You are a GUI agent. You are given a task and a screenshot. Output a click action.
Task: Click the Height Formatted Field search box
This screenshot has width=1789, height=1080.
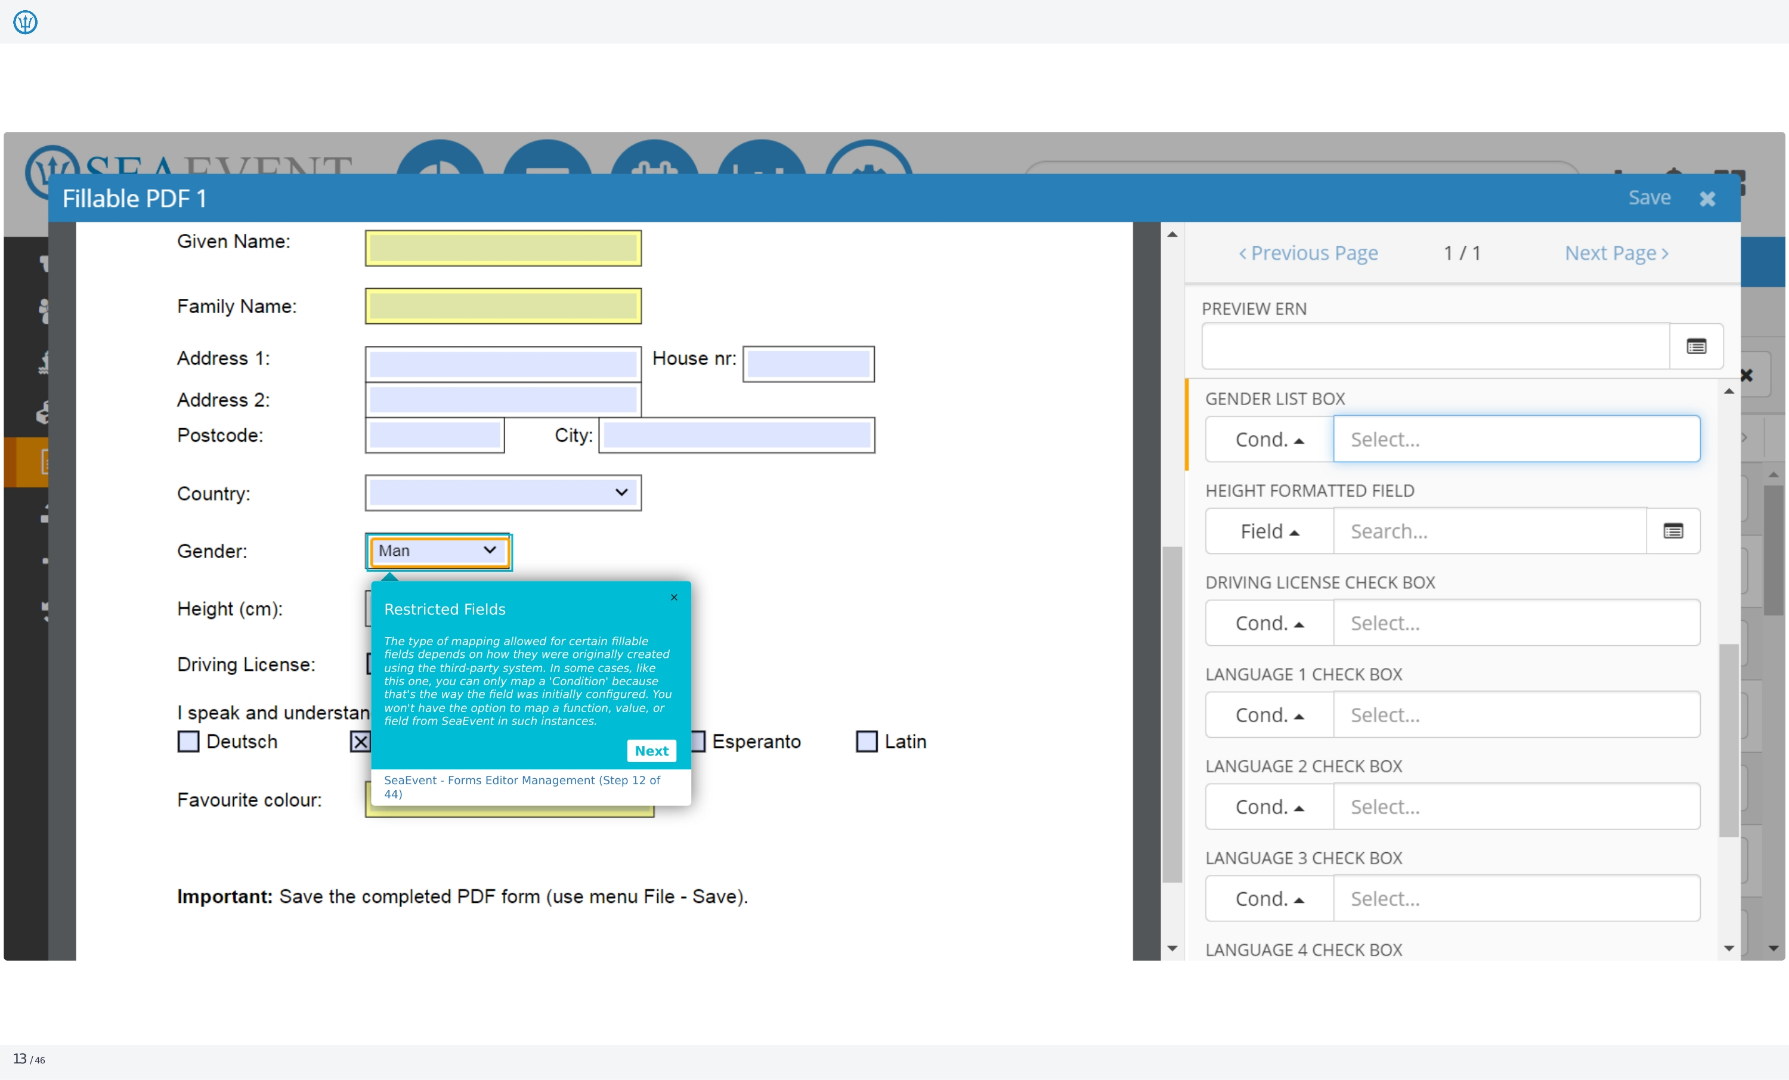point(1490,531)
